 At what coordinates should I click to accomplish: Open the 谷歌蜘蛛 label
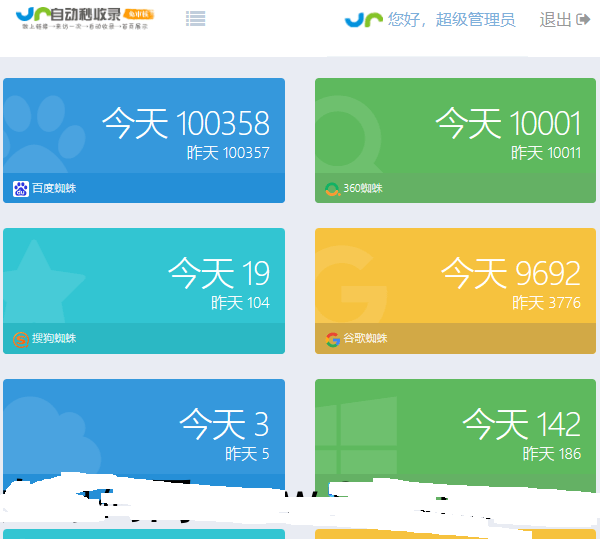click(365, 338)
